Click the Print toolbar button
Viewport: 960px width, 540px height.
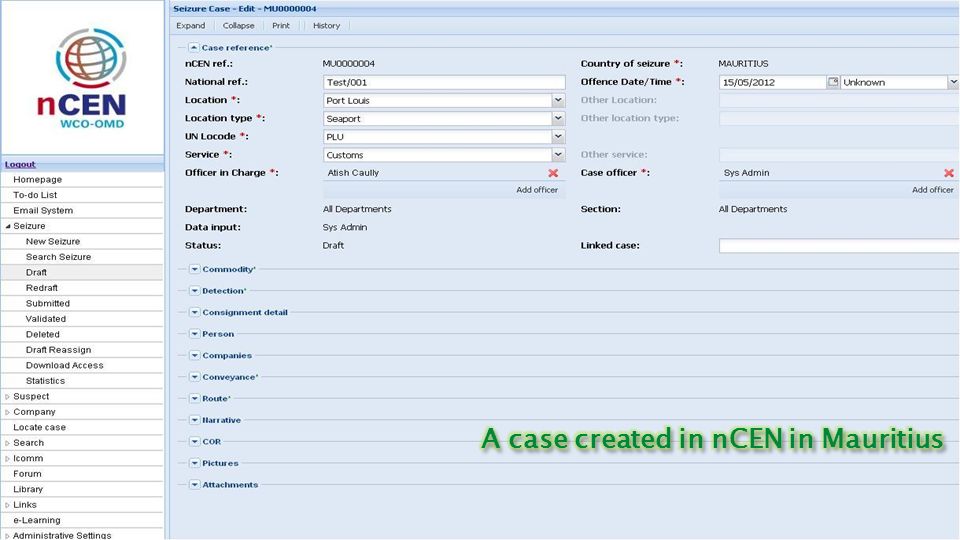point(281,26)
